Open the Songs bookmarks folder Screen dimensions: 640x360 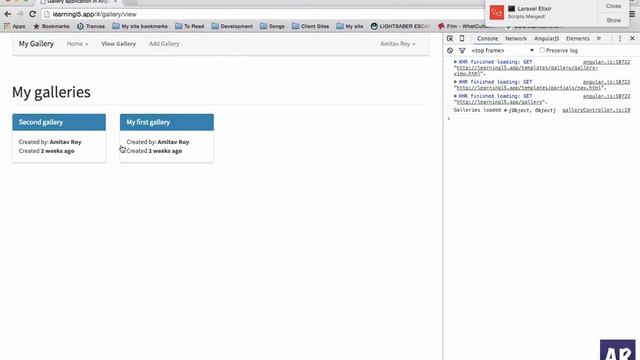click(x=272, y=26)
